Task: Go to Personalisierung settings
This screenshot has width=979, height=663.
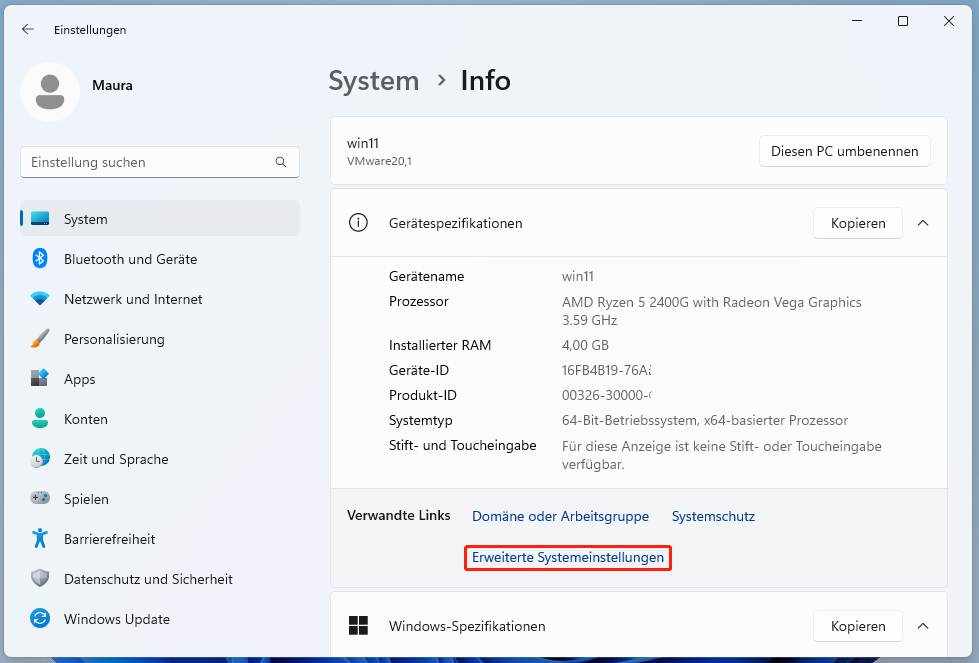Action: (160, 338)
